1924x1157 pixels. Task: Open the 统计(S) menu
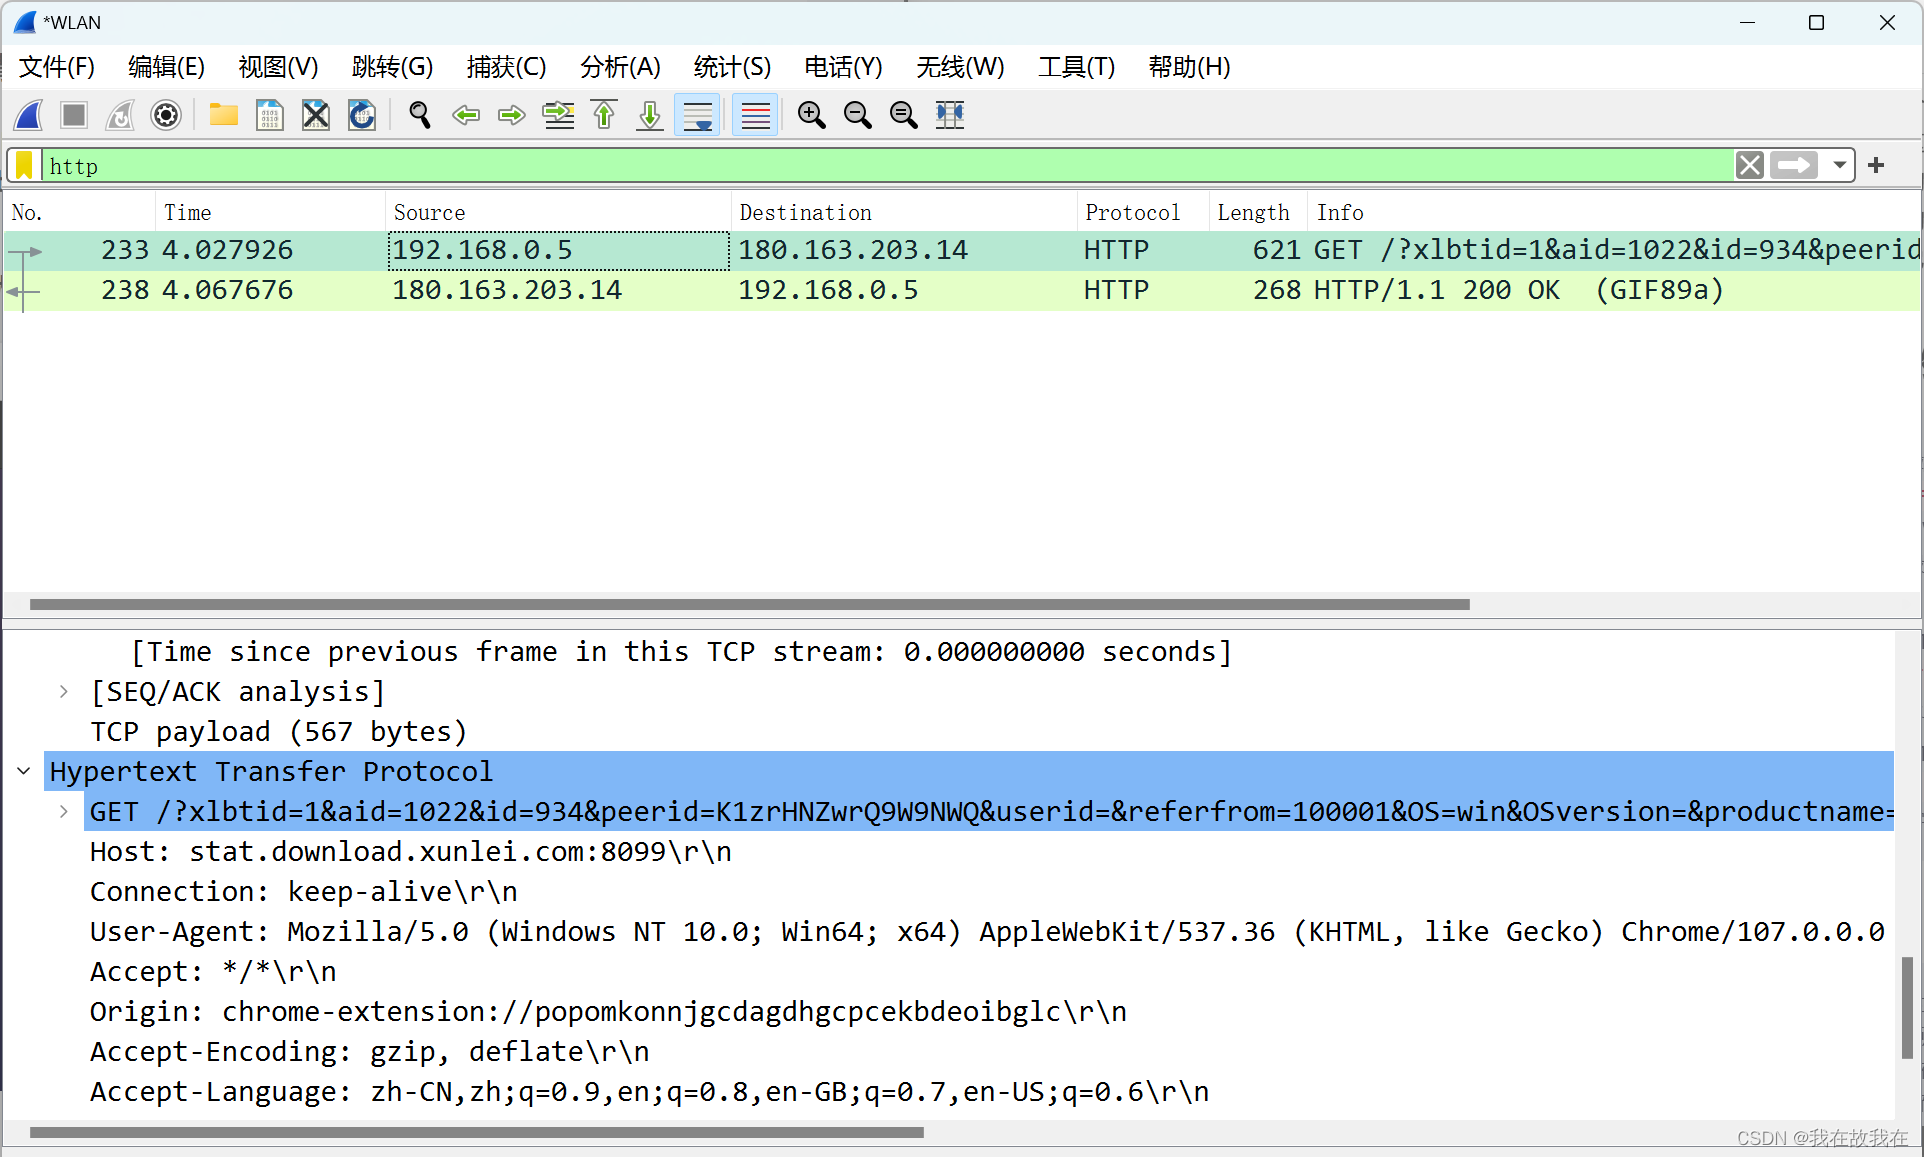(731, 67)
